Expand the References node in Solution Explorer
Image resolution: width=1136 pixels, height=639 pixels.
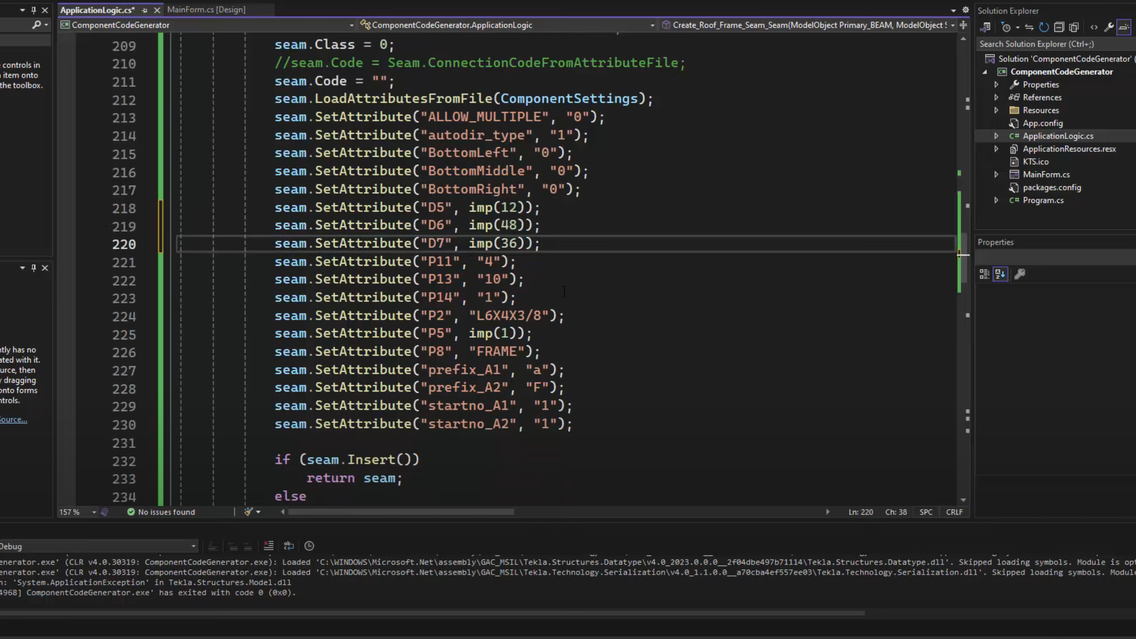pyautogui.click(x=996, y=98)
